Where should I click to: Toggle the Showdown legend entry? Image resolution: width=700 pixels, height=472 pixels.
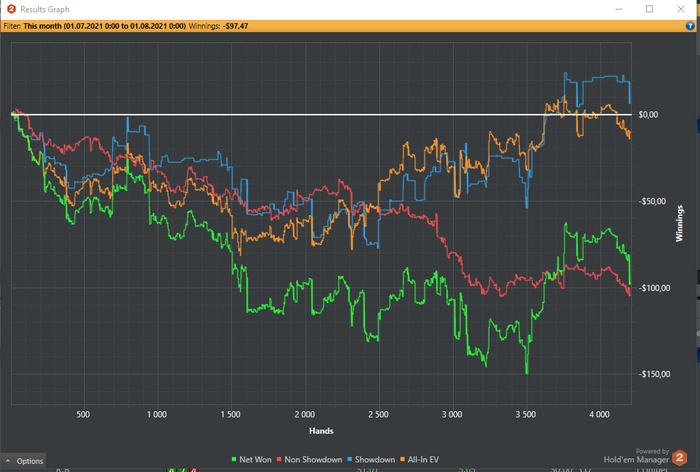(371, 459)
